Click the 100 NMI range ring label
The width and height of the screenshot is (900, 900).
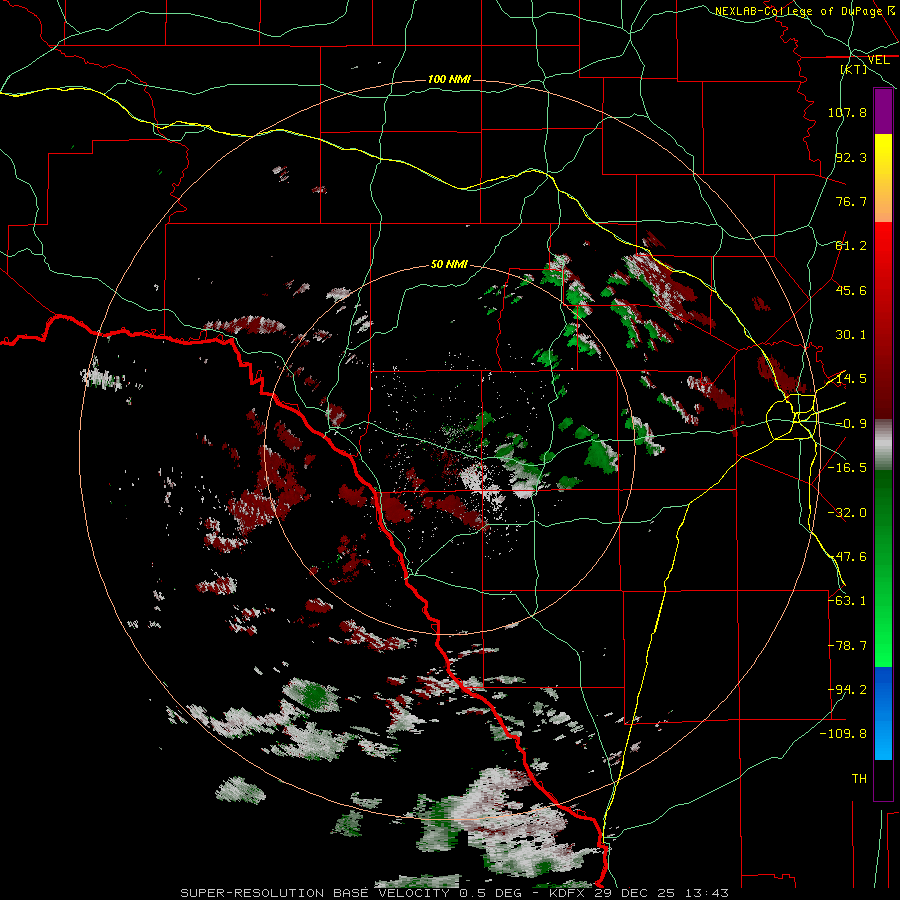[449, 79]
